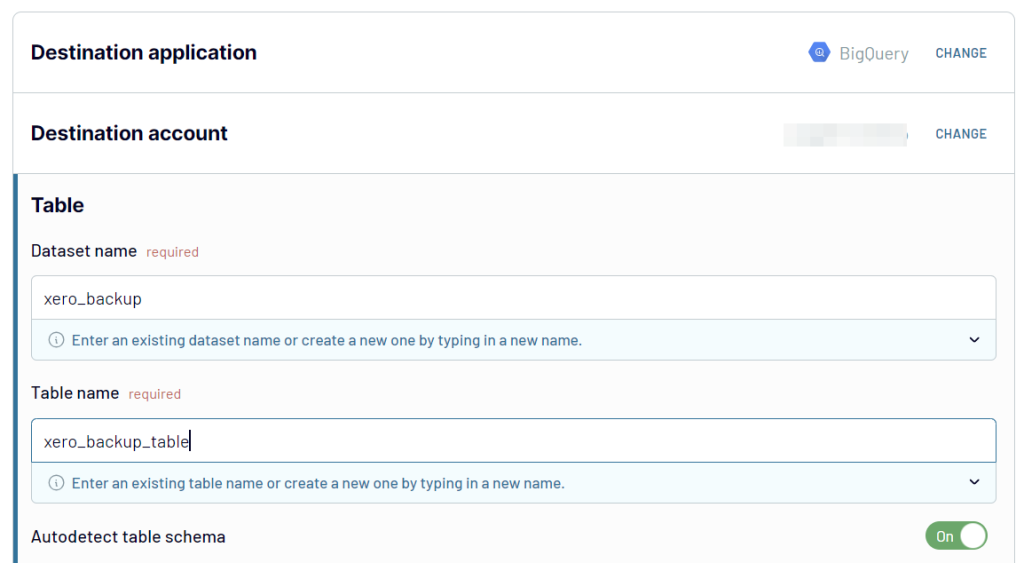Viewport: 1024px width, 563px height.
Task: Focus the Table name field with xero_backup_table
Action: 513,441
